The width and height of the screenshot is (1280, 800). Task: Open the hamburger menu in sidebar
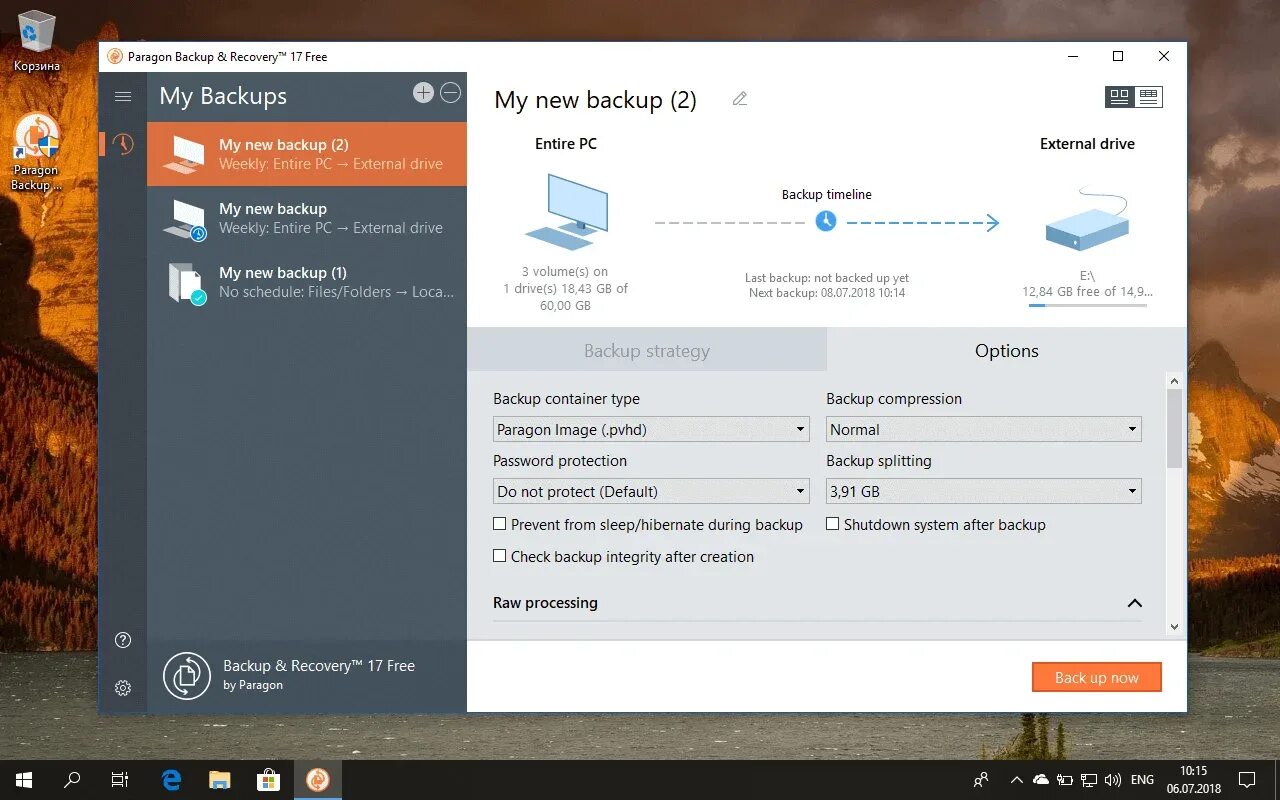coord(123,96)
